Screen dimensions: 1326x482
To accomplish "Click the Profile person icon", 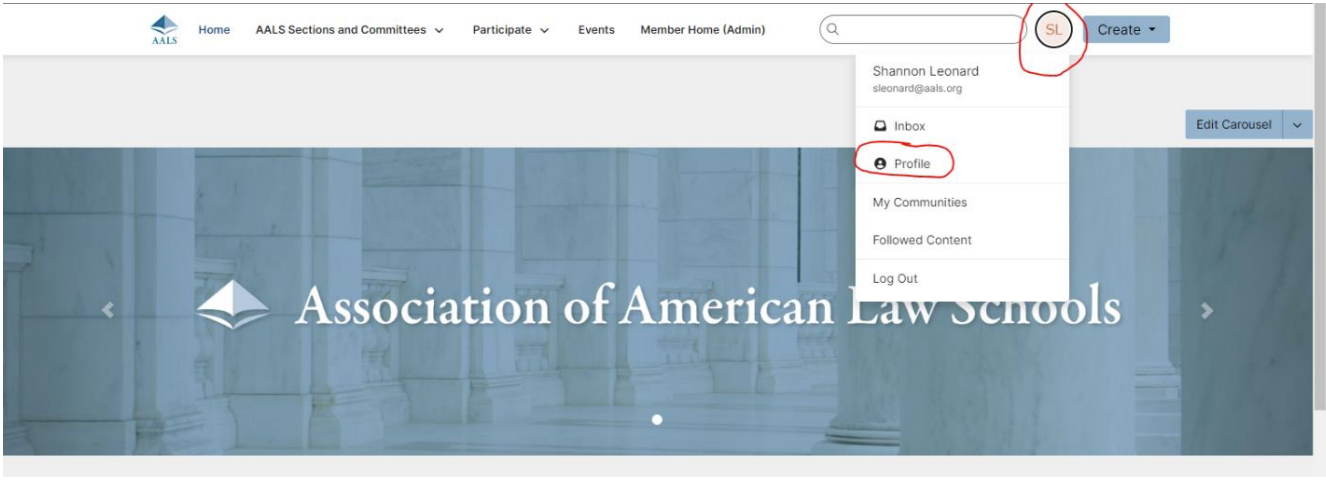I will pyautogui.click(x=880, y=163).
